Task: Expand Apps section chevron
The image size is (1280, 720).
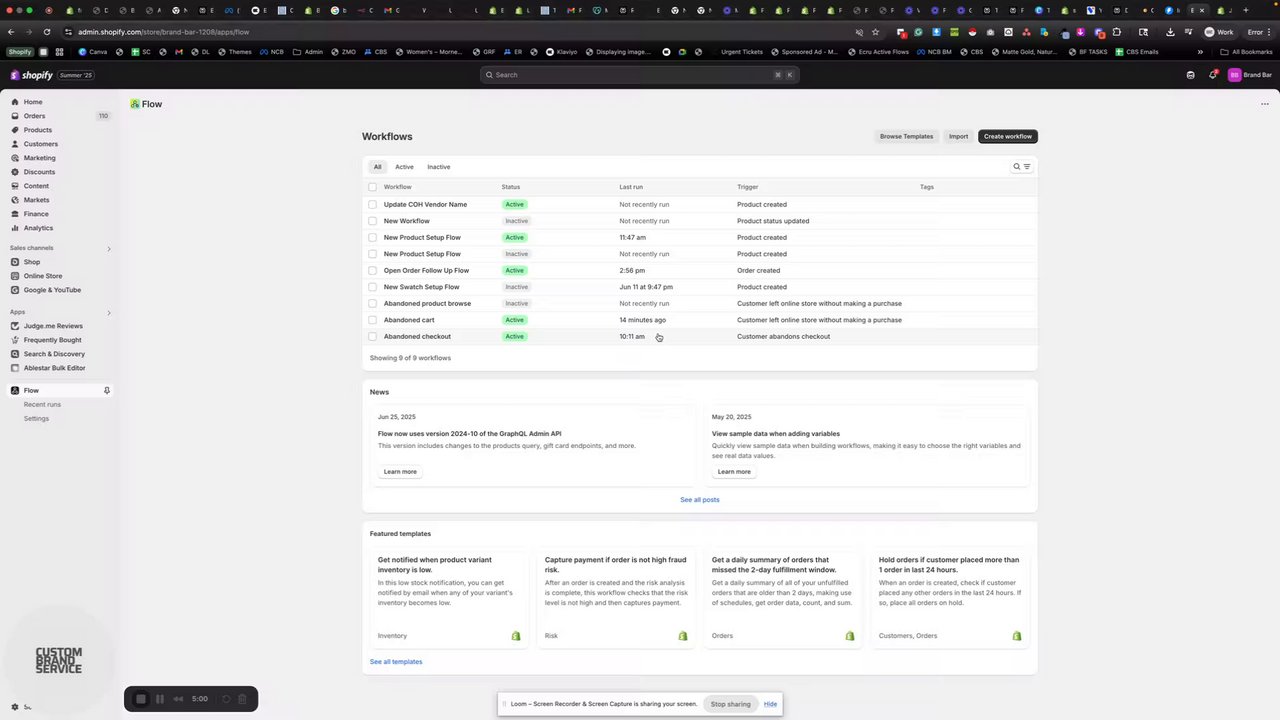Action: tap(109, 312)
